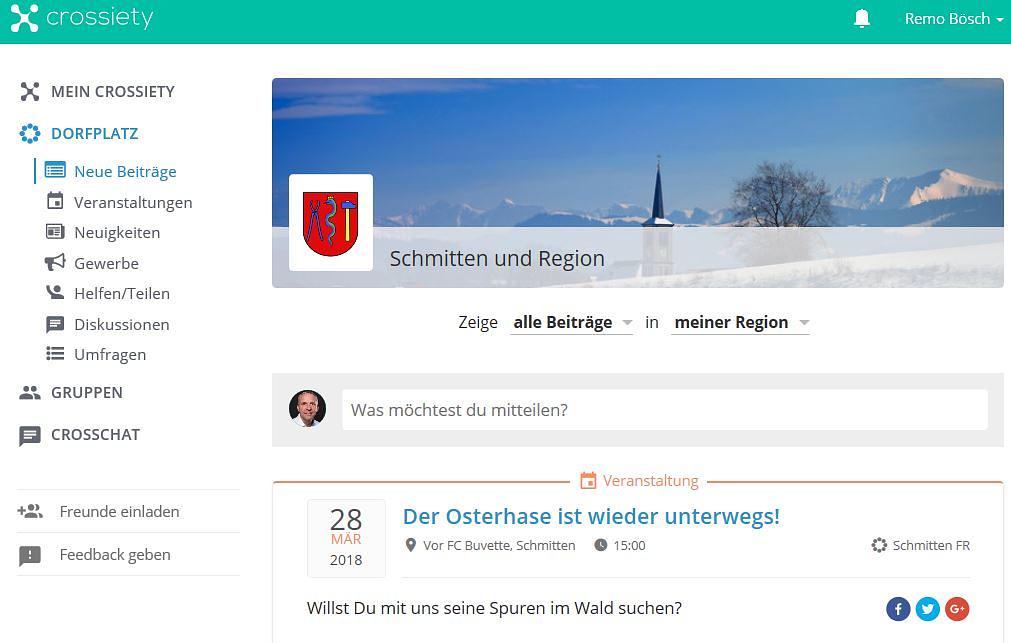The image size is (1011, 643).
Task: Click the Freunde einladen link
Action: click(119, 512)
